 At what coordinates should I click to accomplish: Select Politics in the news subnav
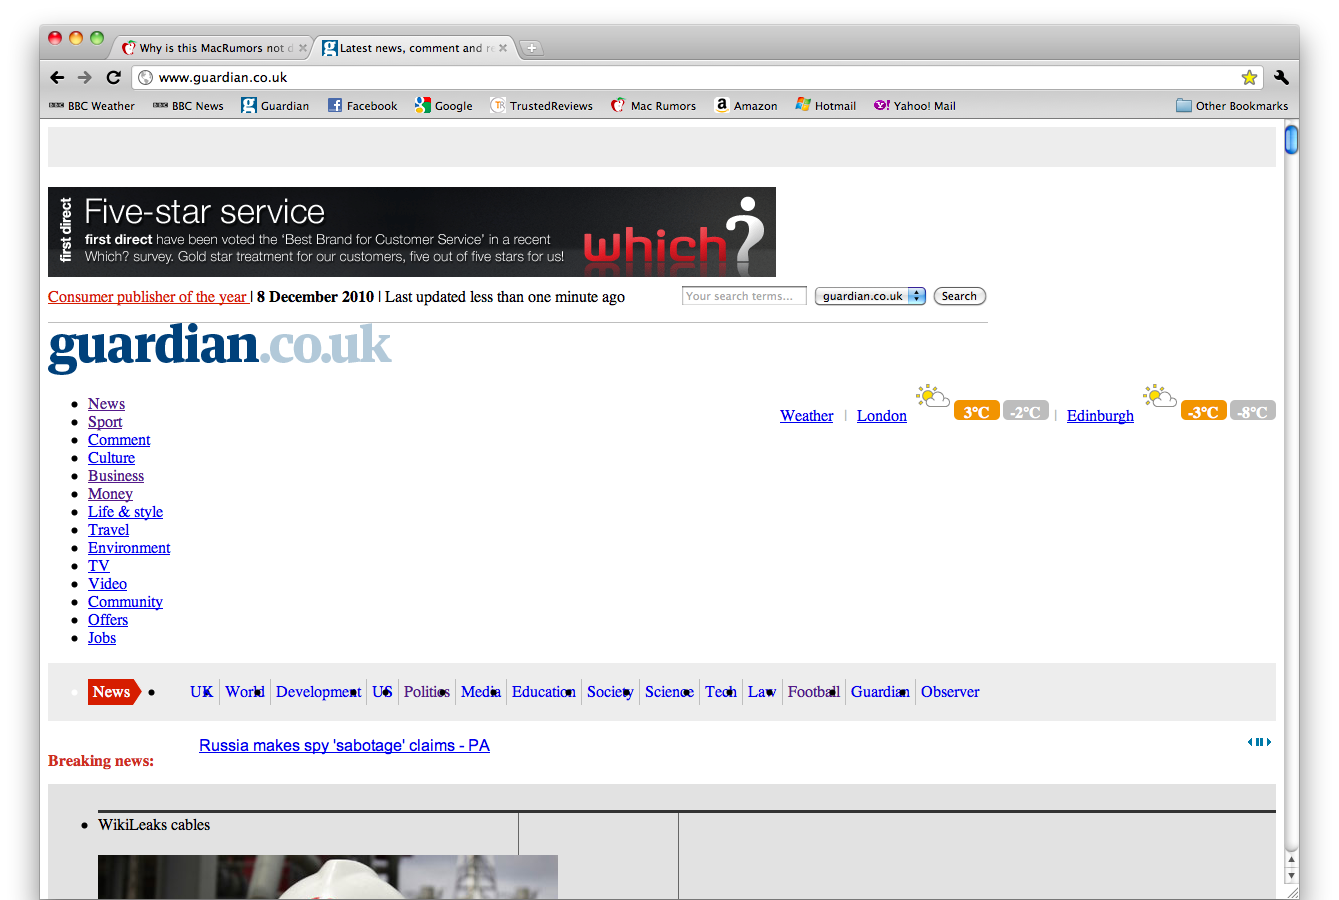pos(427,692)
